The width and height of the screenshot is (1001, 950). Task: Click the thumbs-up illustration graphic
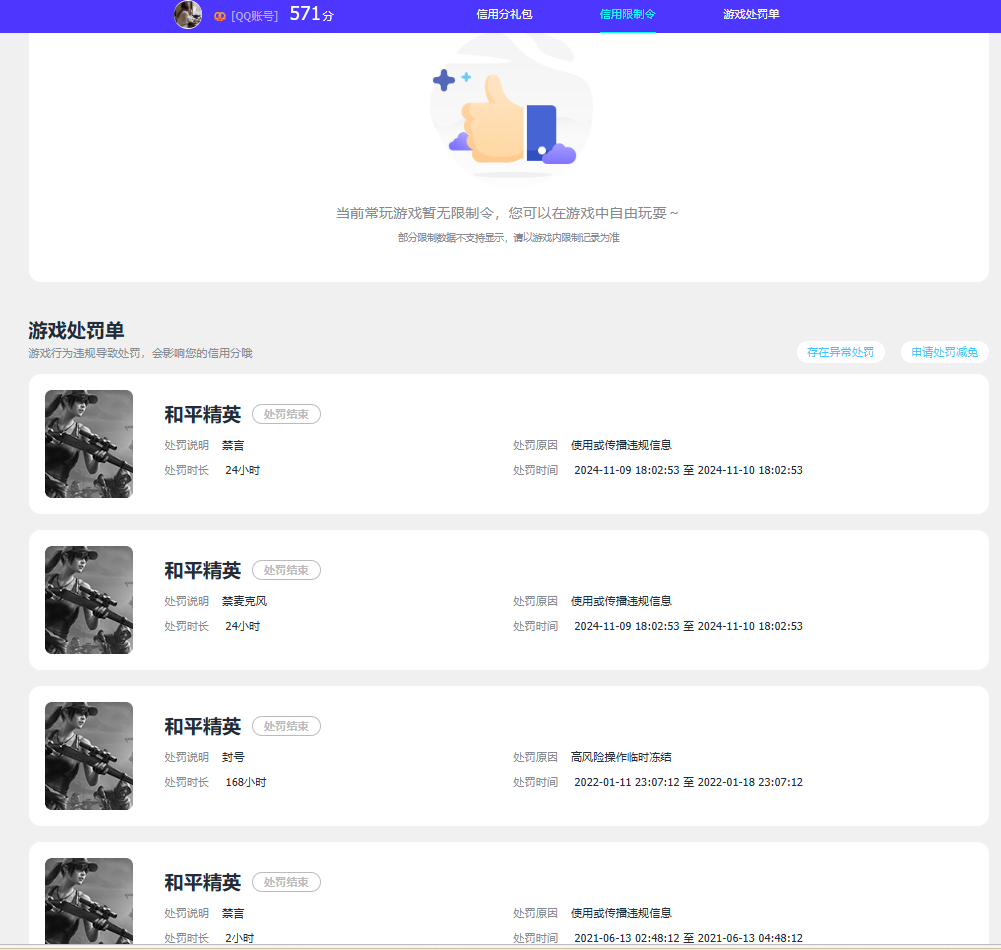click(x=511, y=110)
